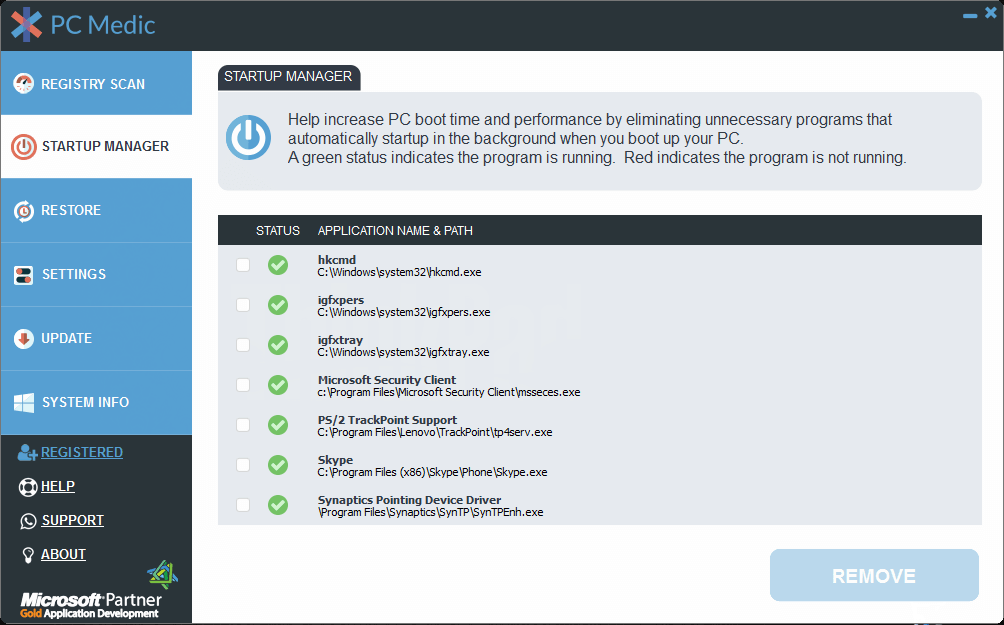Click green status check for PS/2 TrackPoint Support
This screenshot has height=625, width=1004.
click(278, 425)
